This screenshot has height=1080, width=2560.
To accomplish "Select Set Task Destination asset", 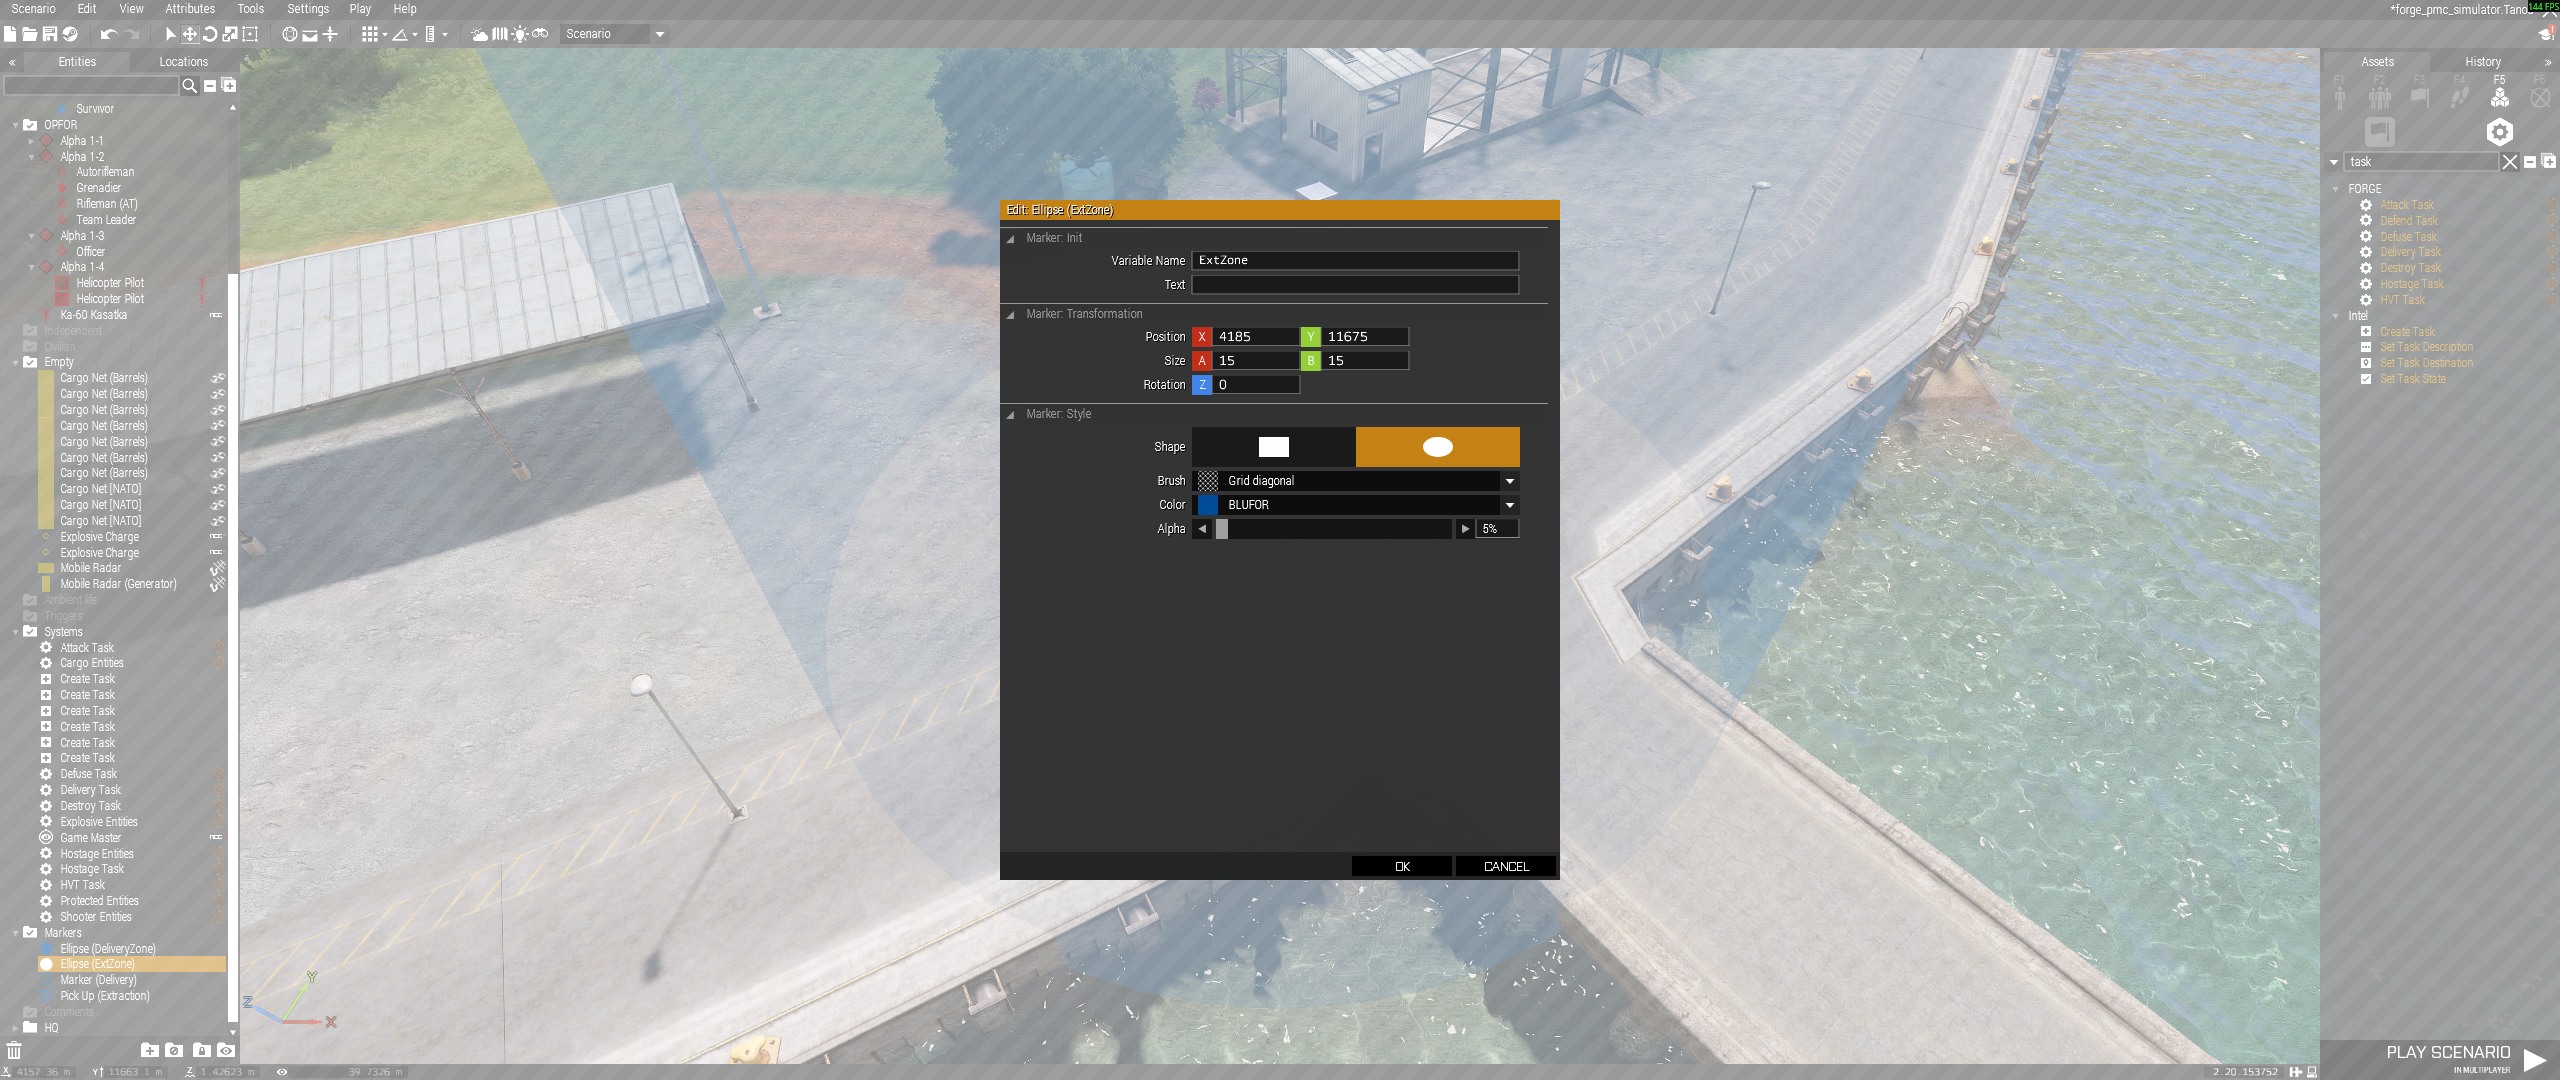I will coord(2426,363).
